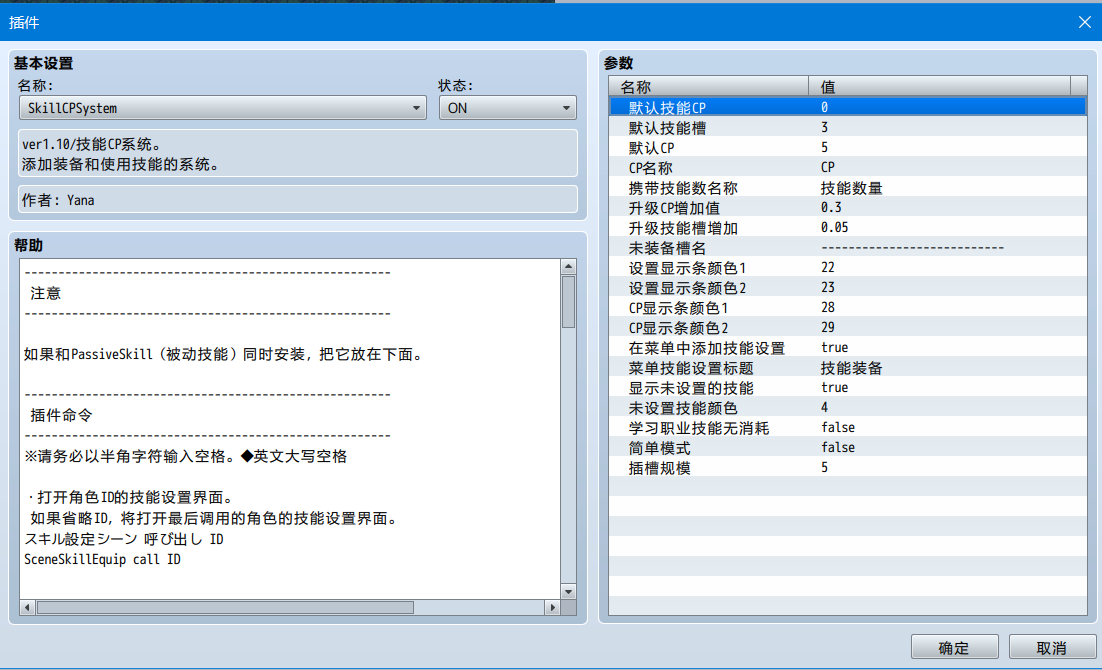Click the help horizontal scroll right arrow
Viewport: 1102px width, 670px height.
point(552,607)
